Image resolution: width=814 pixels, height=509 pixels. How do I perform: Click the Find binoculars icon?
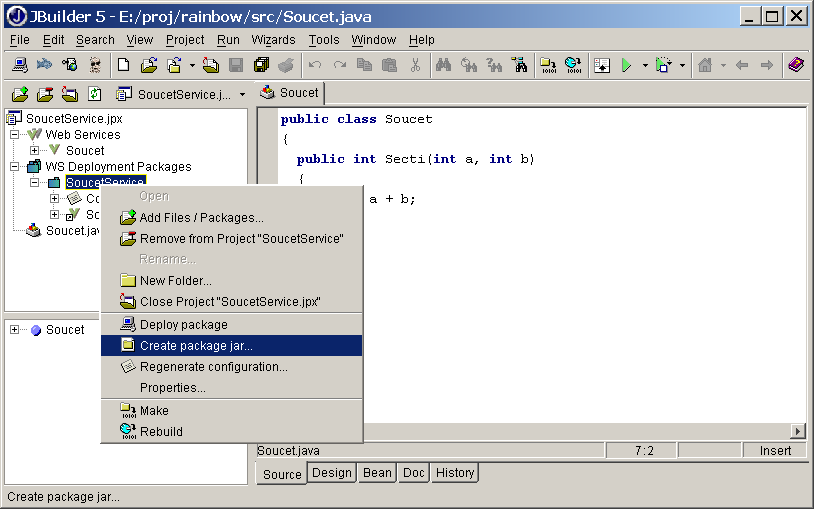pos(443,65)
